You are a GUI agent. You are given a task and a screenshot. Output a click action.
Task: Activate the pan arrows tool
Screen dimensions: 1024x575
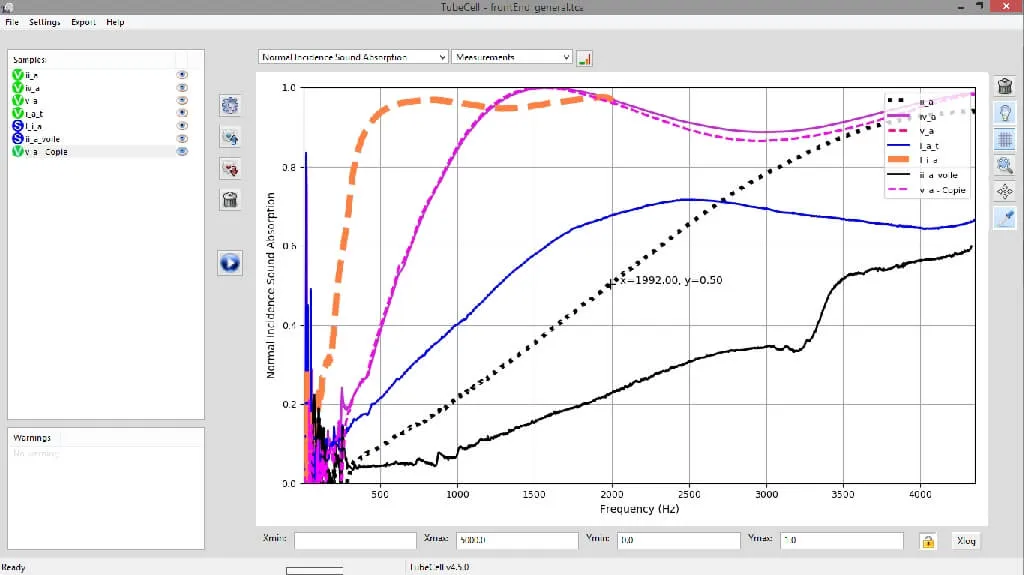pos(1005,191)
